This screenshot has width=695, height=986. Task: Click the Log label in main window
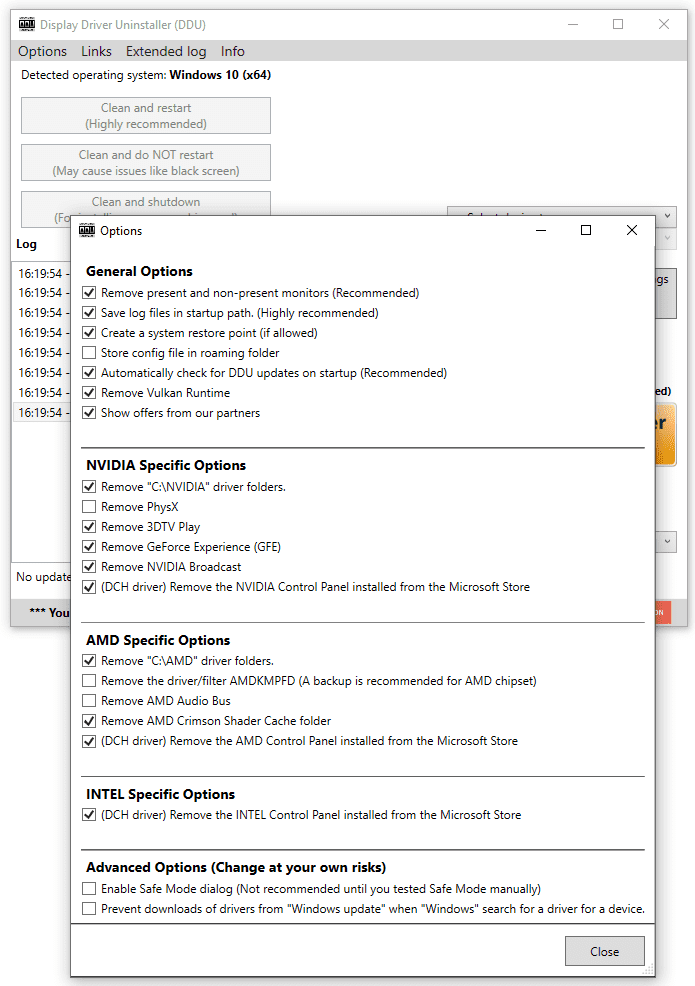point(26,244)
